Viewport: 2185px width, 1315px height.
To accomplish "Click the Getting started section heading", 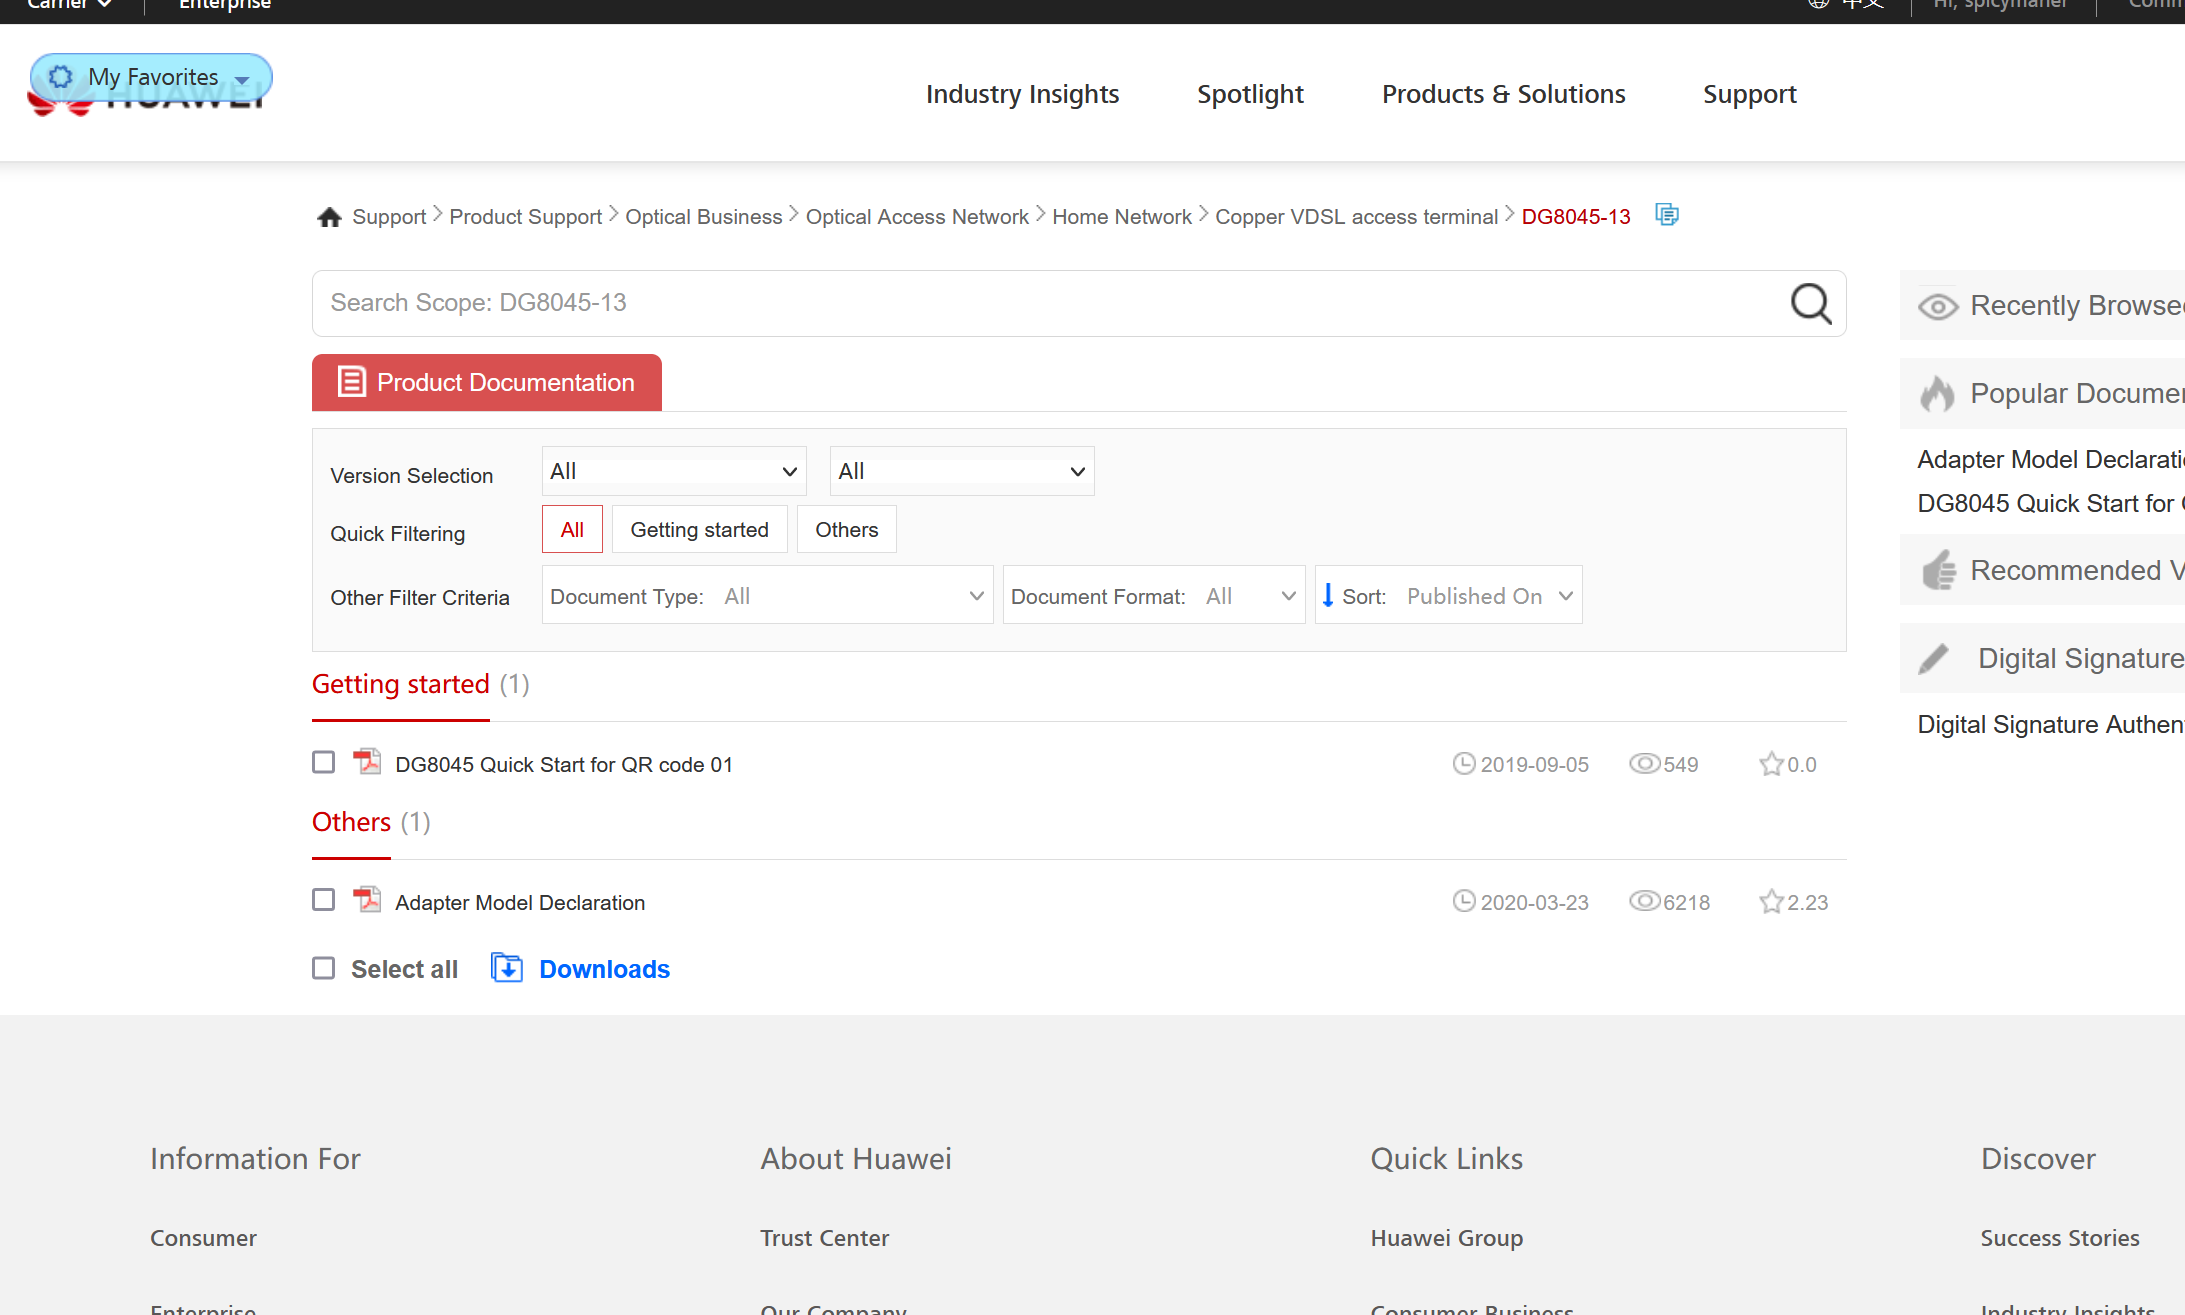I will (401, 684).
